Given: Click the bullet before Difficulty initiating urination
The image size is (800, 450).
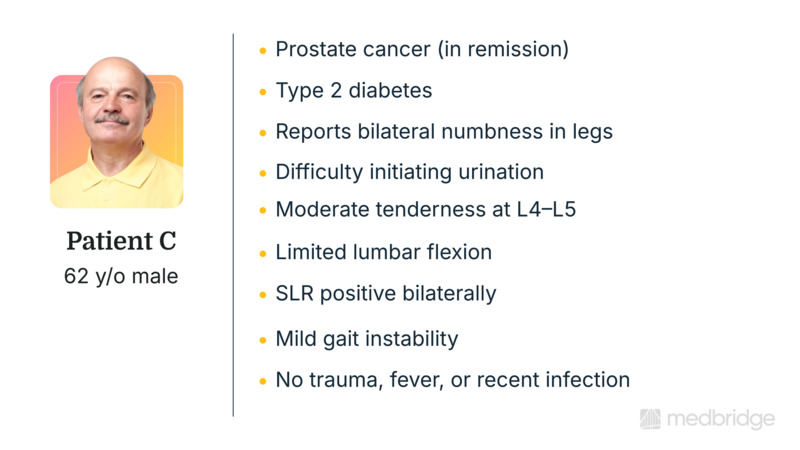Looking at the screenshot, I should click(263, 173).
